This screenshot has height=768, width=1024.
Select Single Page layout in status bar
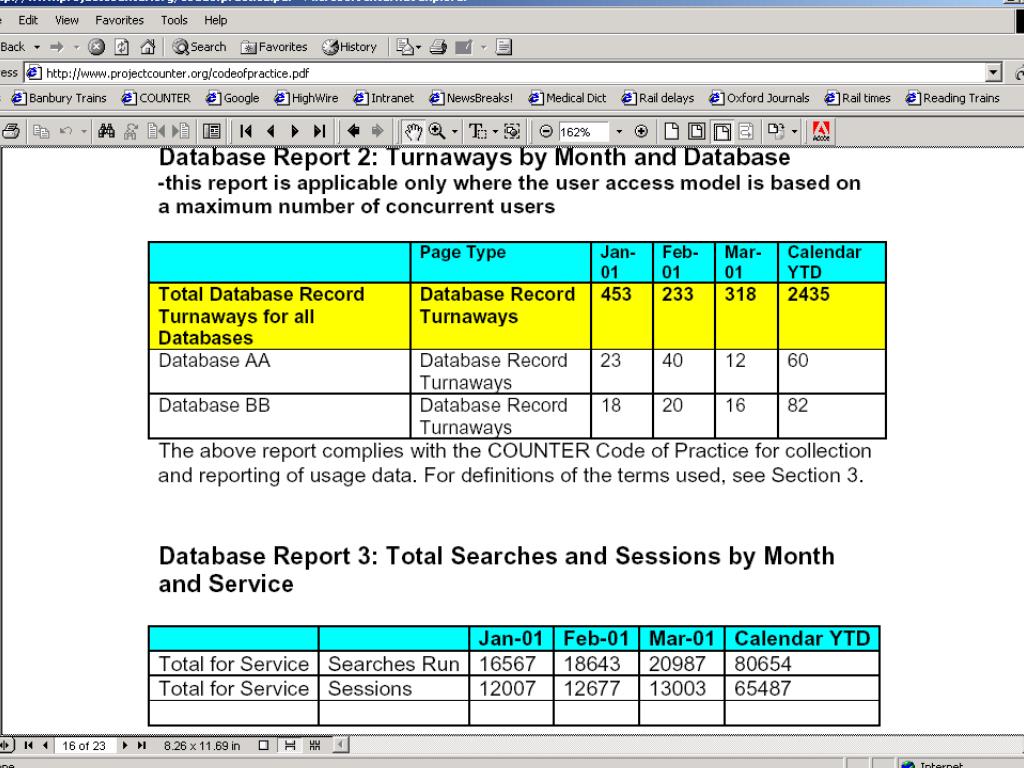coord(263,745)
